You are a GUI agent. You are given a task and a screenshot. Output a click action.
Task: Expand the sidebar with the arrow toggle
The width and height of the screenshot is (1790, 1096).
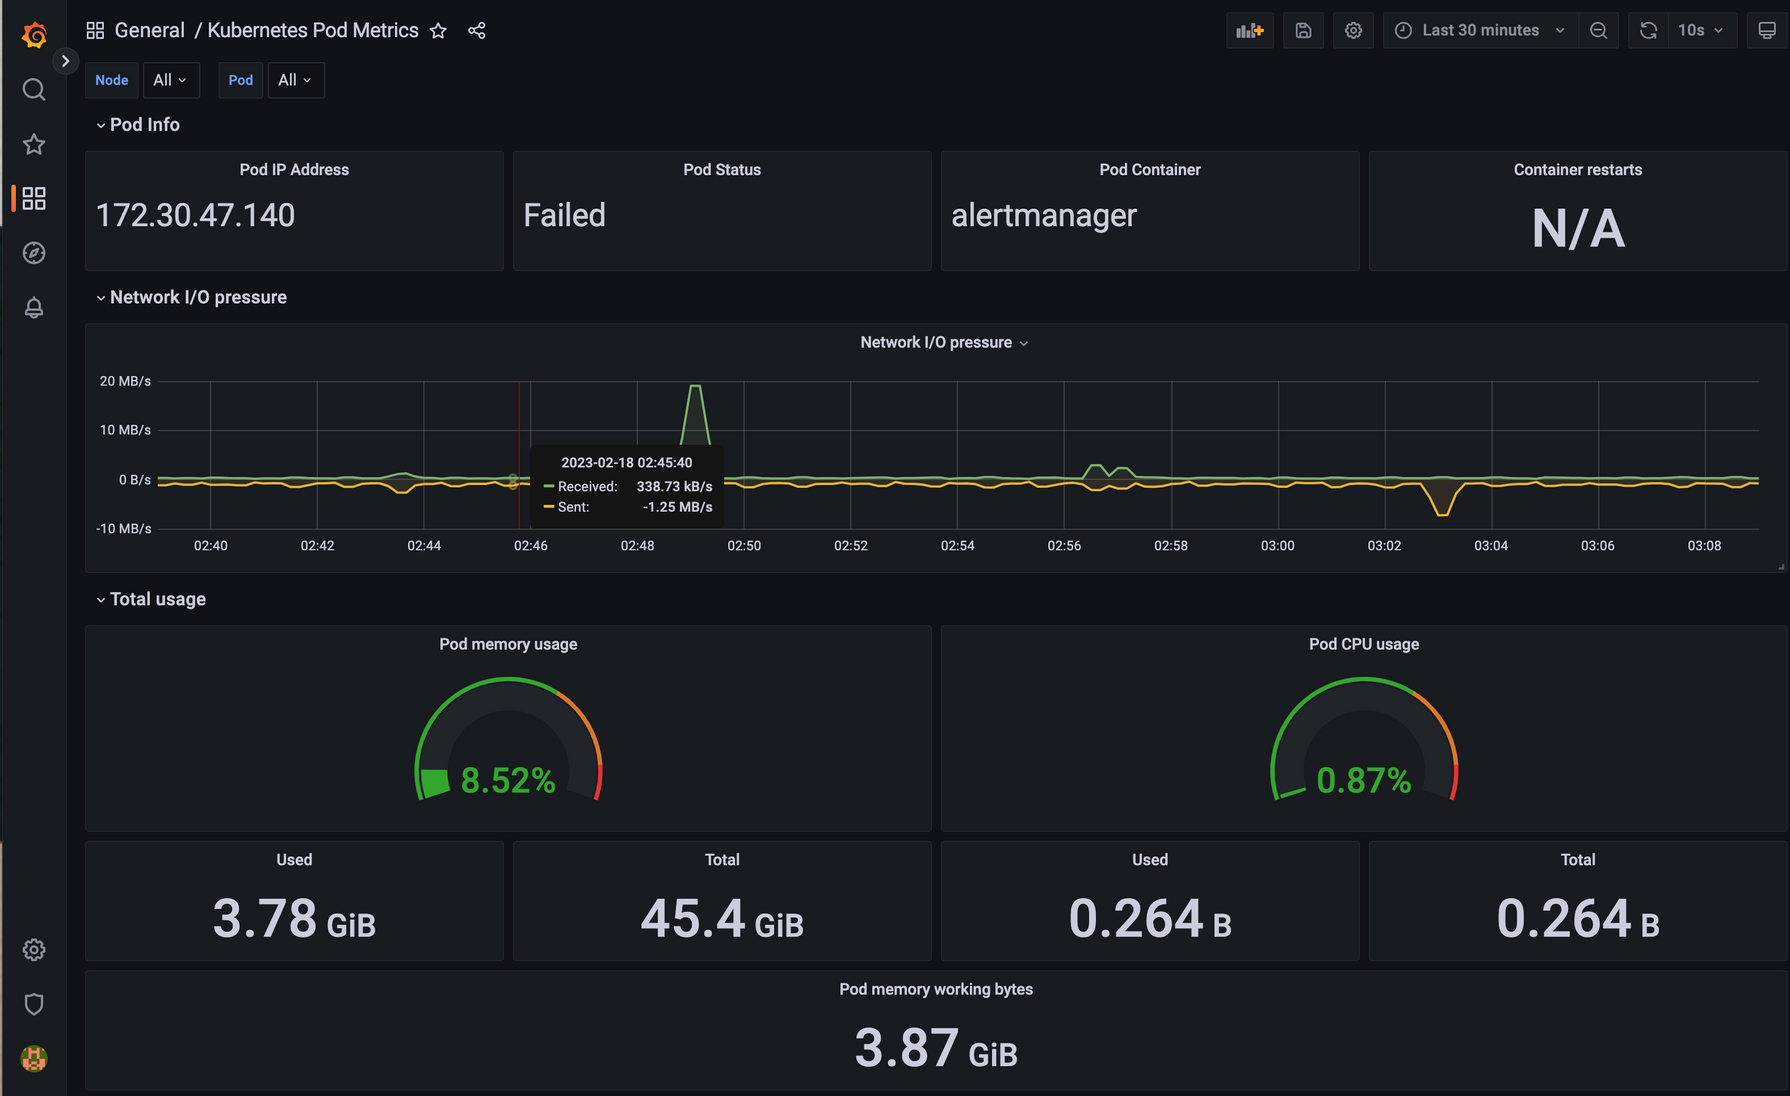point(65,61)
